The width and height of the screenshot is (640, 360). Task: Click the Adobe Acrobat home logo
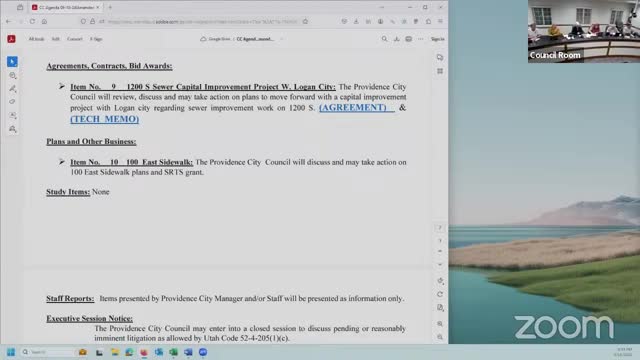(x=11, y=39)
